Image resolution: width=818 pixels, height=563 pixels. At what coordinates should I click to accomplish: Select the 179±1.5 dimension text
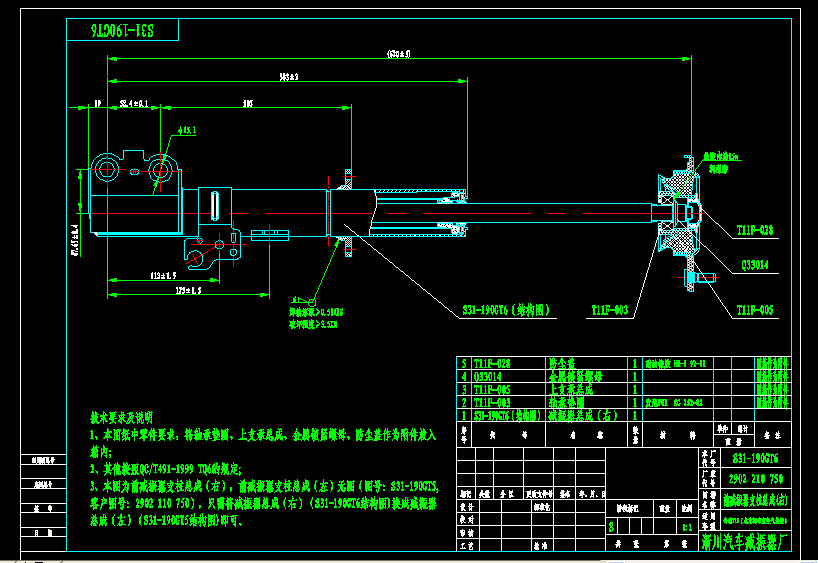tap(187, 291)
